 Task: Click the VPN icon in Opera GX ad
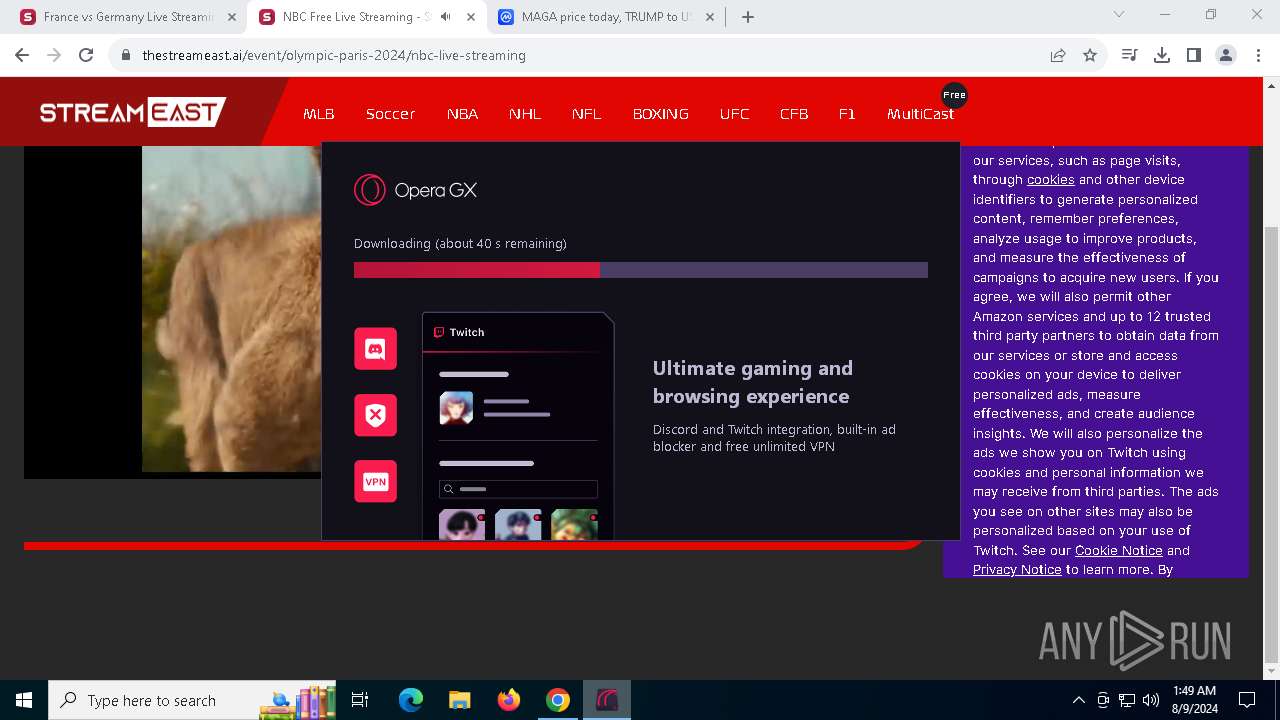coord(376,482)
